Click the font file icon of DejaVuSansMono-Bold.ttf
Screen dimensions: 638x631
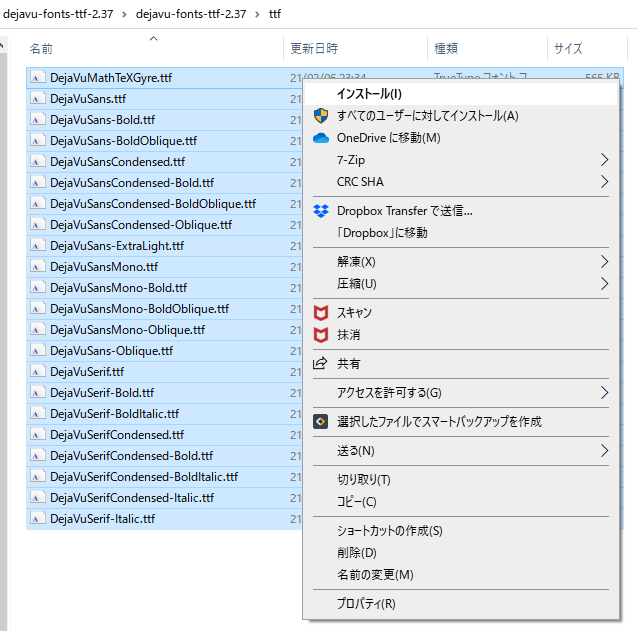[37, 288]
